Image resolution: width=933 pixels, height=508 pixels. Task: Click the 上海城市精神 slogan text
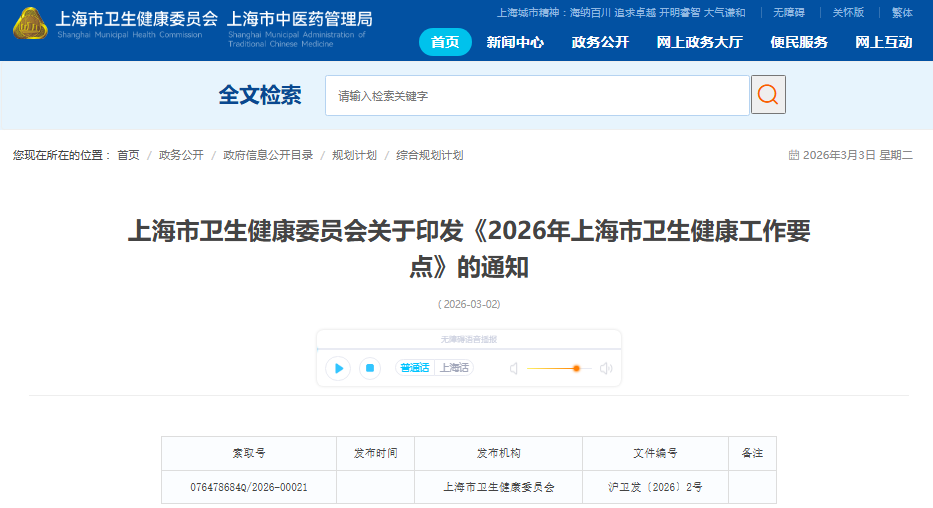coord(621,12)
